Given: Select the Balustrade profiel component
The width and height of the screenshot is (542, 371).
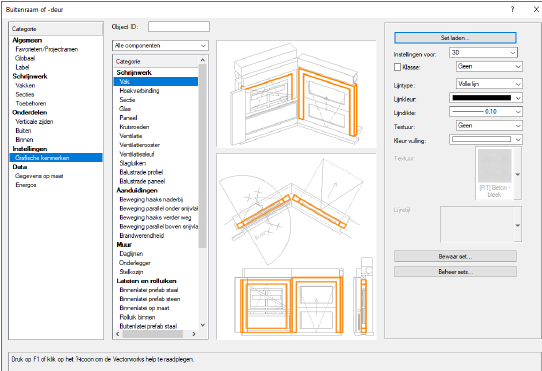Looking at the screenshot, I should tap(141, 172).
